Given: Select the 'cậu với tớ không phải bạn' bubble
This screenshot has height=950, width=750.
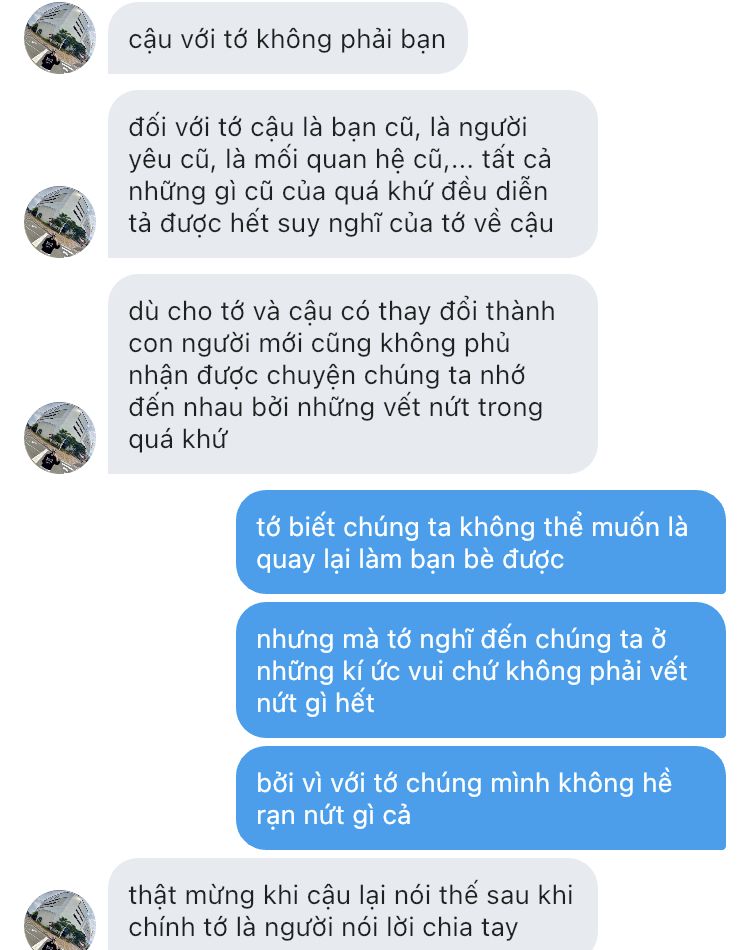Looking at the screenshot, I should click(288, 38).
